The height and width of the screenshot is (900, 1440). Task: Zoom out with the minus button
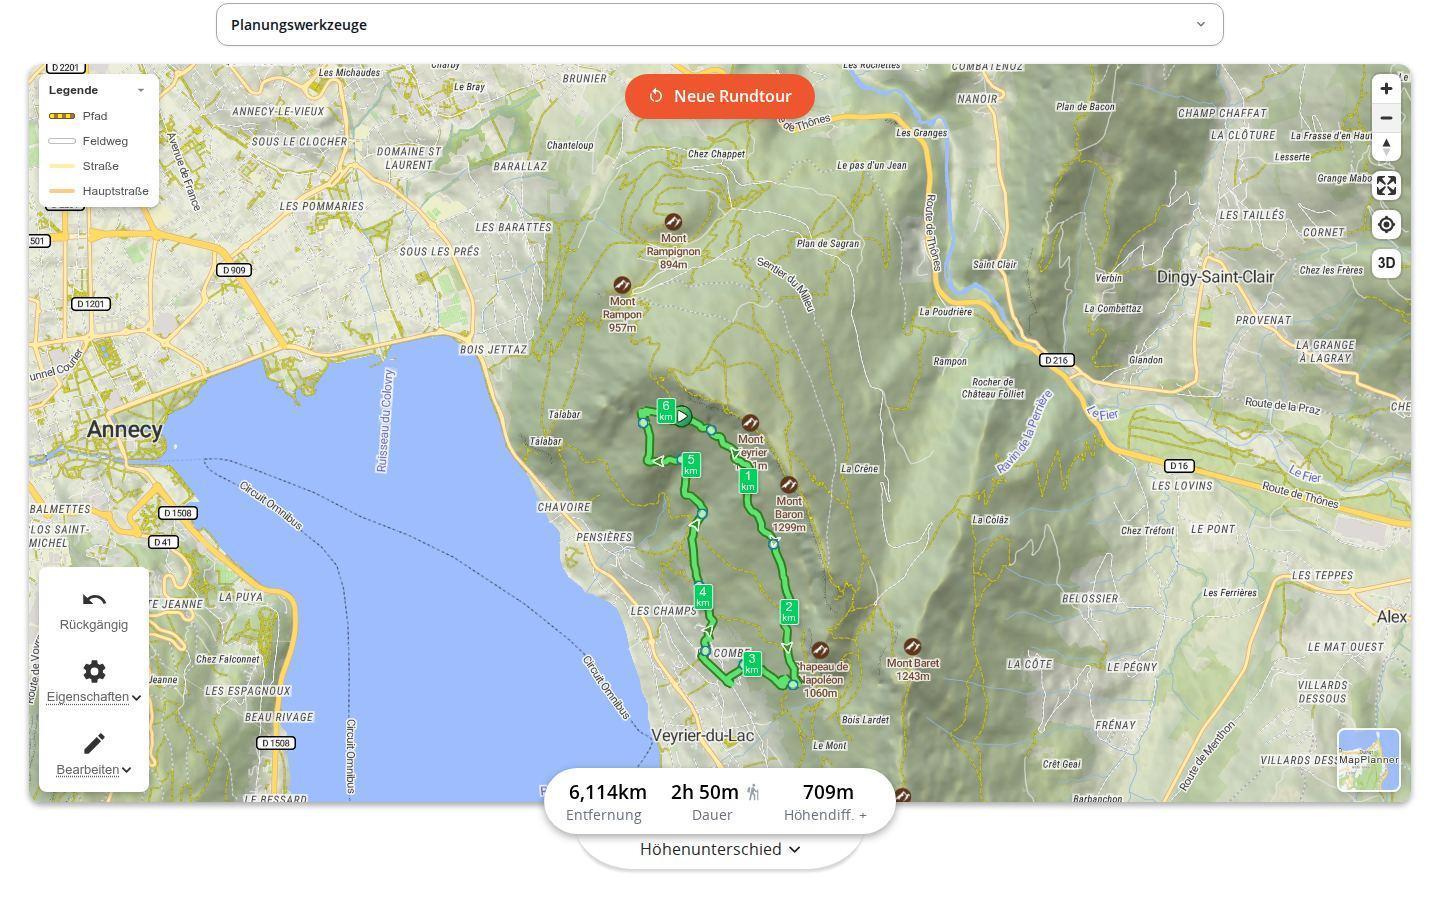pyautogui.click(x=1386, y=118)
